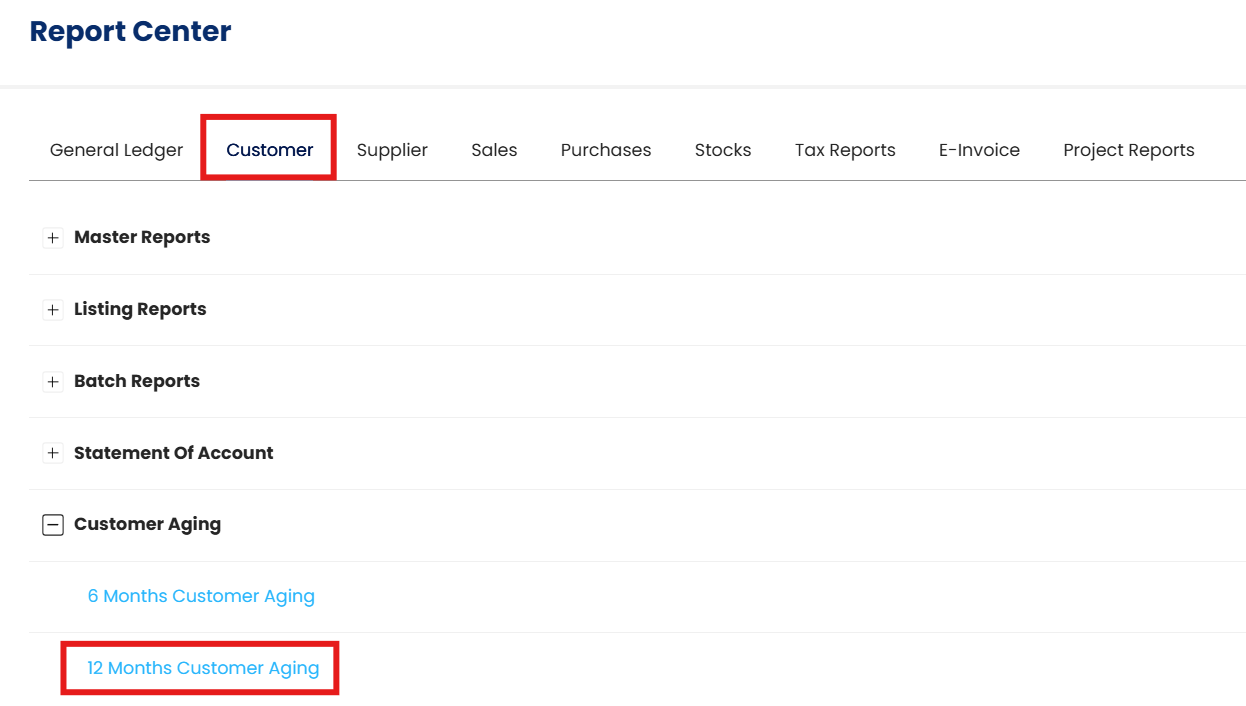This screenshot has height=706, width=1246.
Task: Go to the Sales tab
Action: pyautogui.click(x=494, y=150)
